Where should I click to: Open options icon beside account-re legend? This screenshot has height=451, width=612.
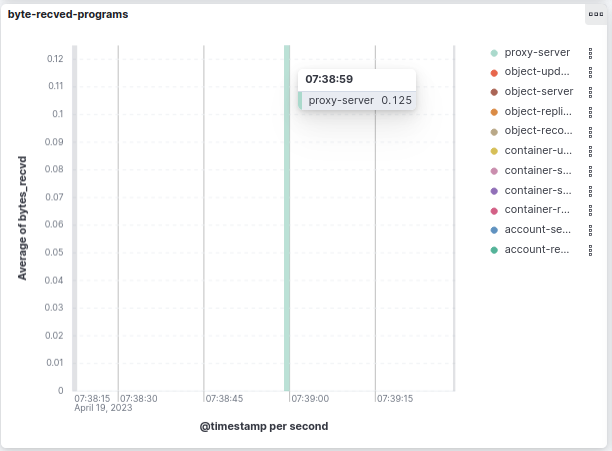tap(591, 250)
